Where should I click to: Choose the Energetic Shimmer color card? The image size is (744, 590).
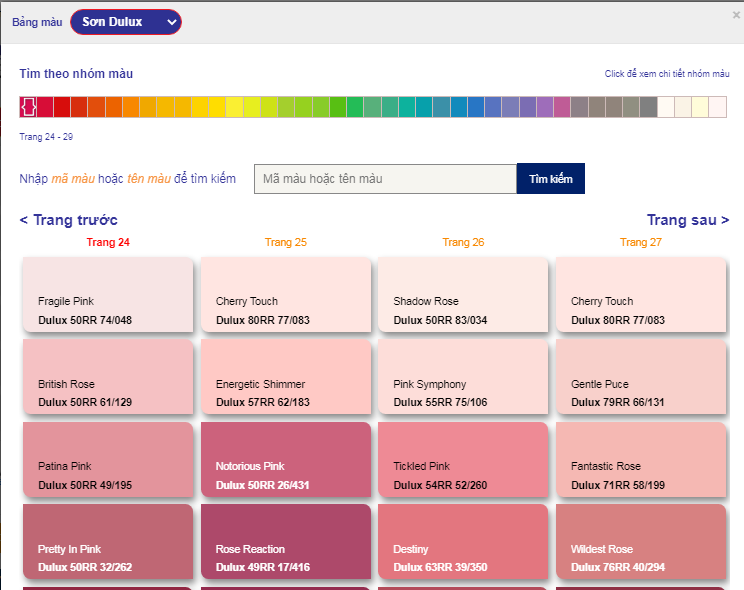[x=286, y=376]
